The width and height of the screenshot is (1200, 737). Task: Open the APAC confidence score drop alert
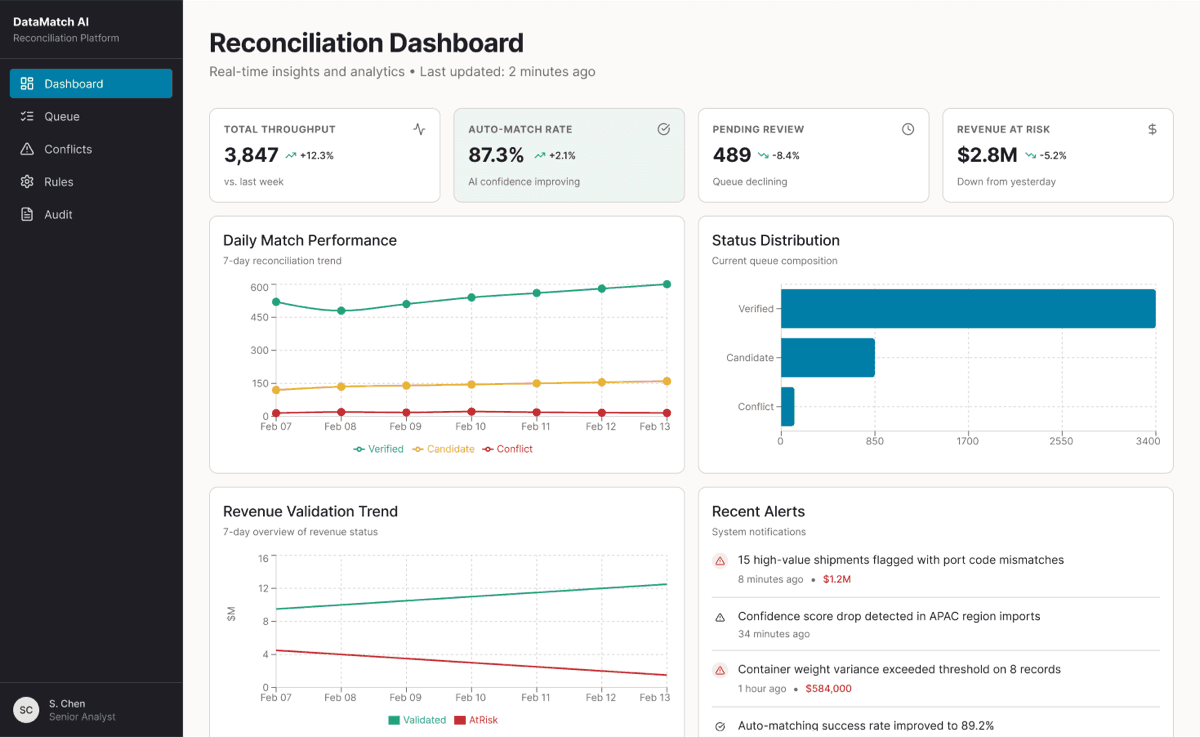(936, 625)
